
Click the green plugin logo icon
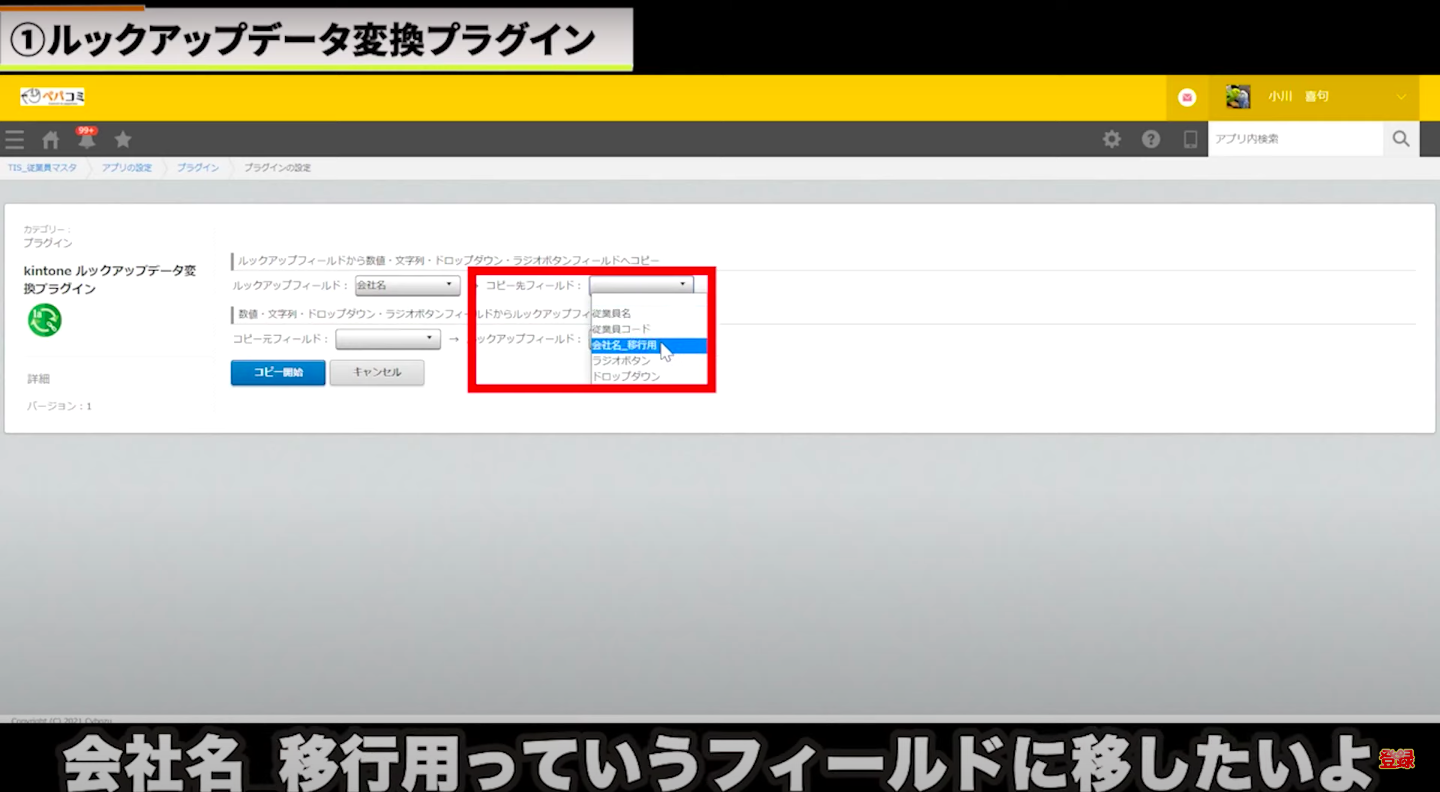(44, 320)
